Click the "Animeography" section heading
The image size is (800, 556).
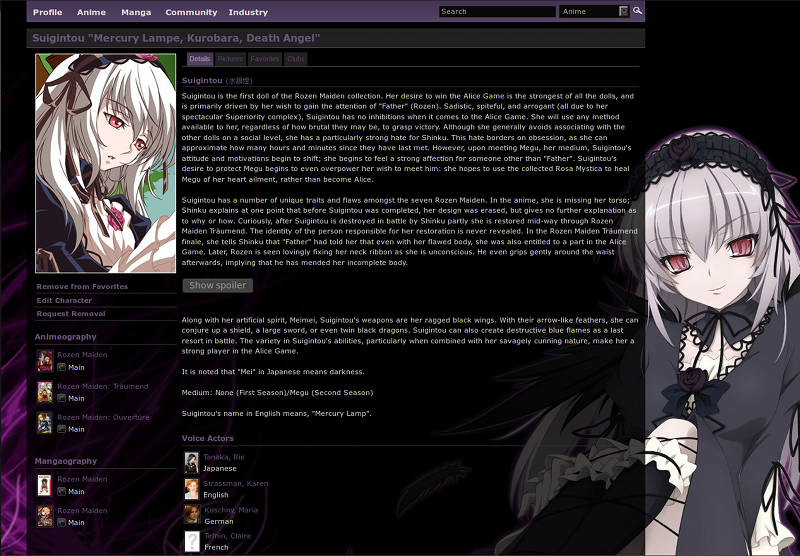click(65, 337)
